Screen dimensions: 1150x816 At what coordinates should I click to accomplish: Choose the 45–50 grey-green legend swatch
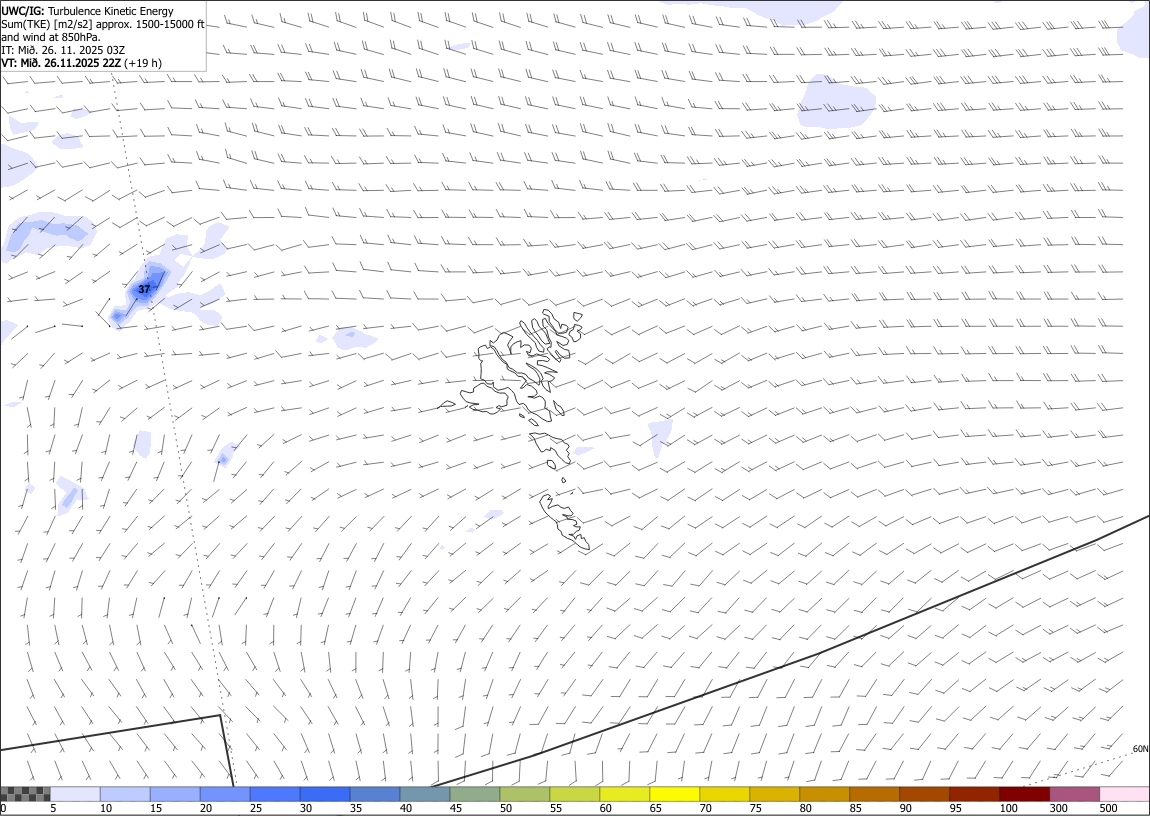475,794
